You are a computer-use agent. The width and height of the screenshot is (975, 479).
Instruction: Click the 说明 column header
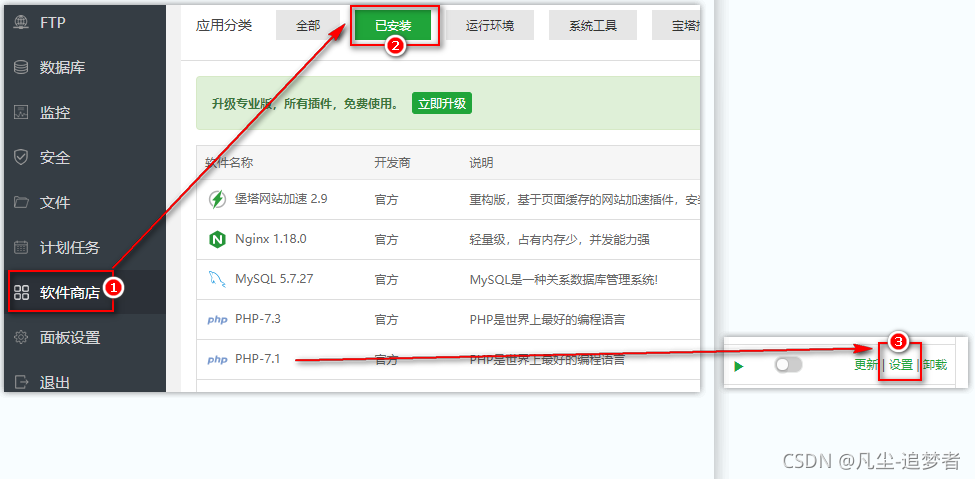coord(481,162)
